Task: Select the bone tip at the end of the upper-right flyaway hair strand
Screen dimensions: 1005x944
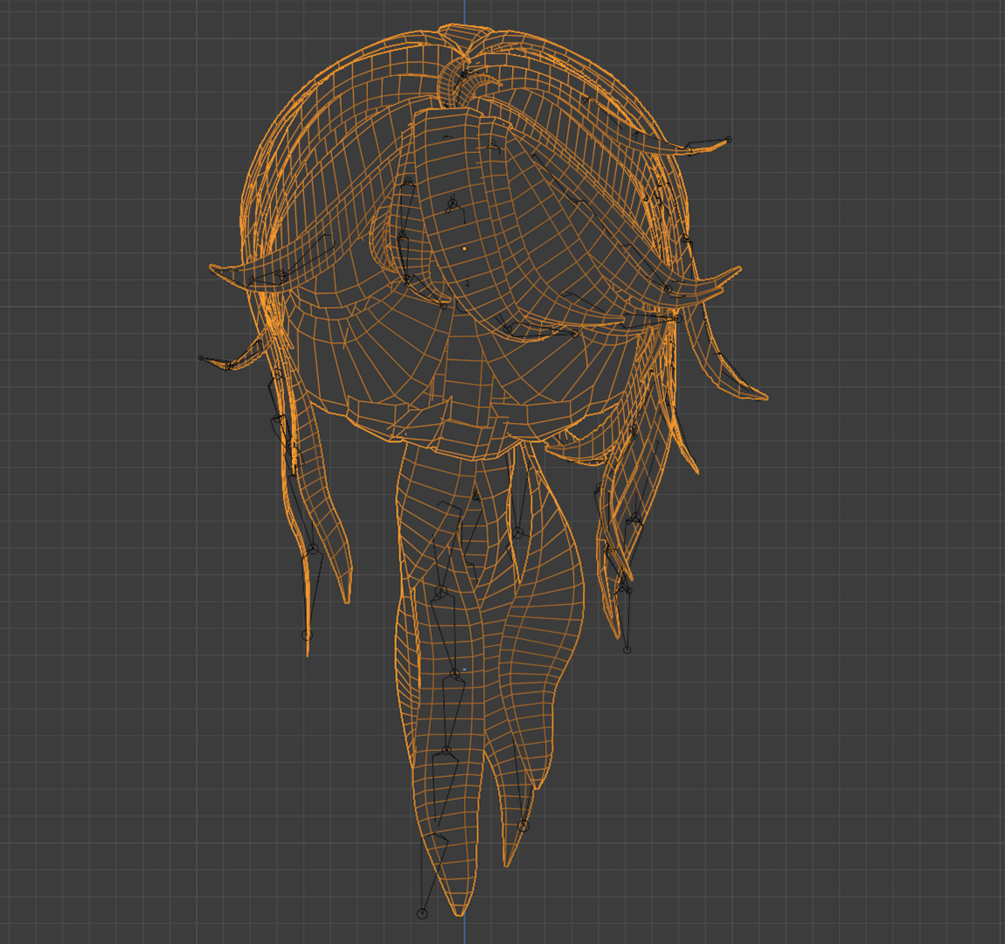Action: click(x=729, y=139)
